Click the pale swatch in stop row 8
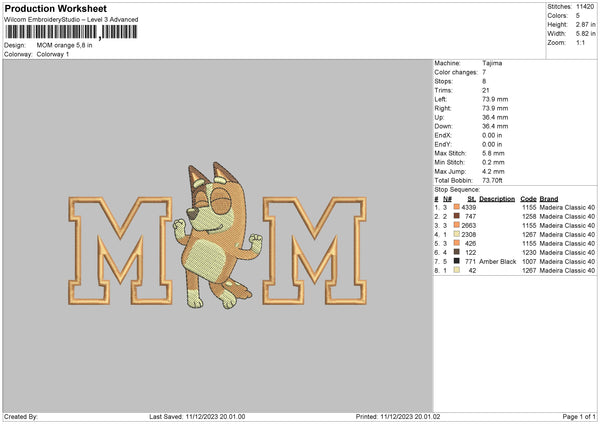This screenshot has height=424, width=600. click(x=457, y=270)
